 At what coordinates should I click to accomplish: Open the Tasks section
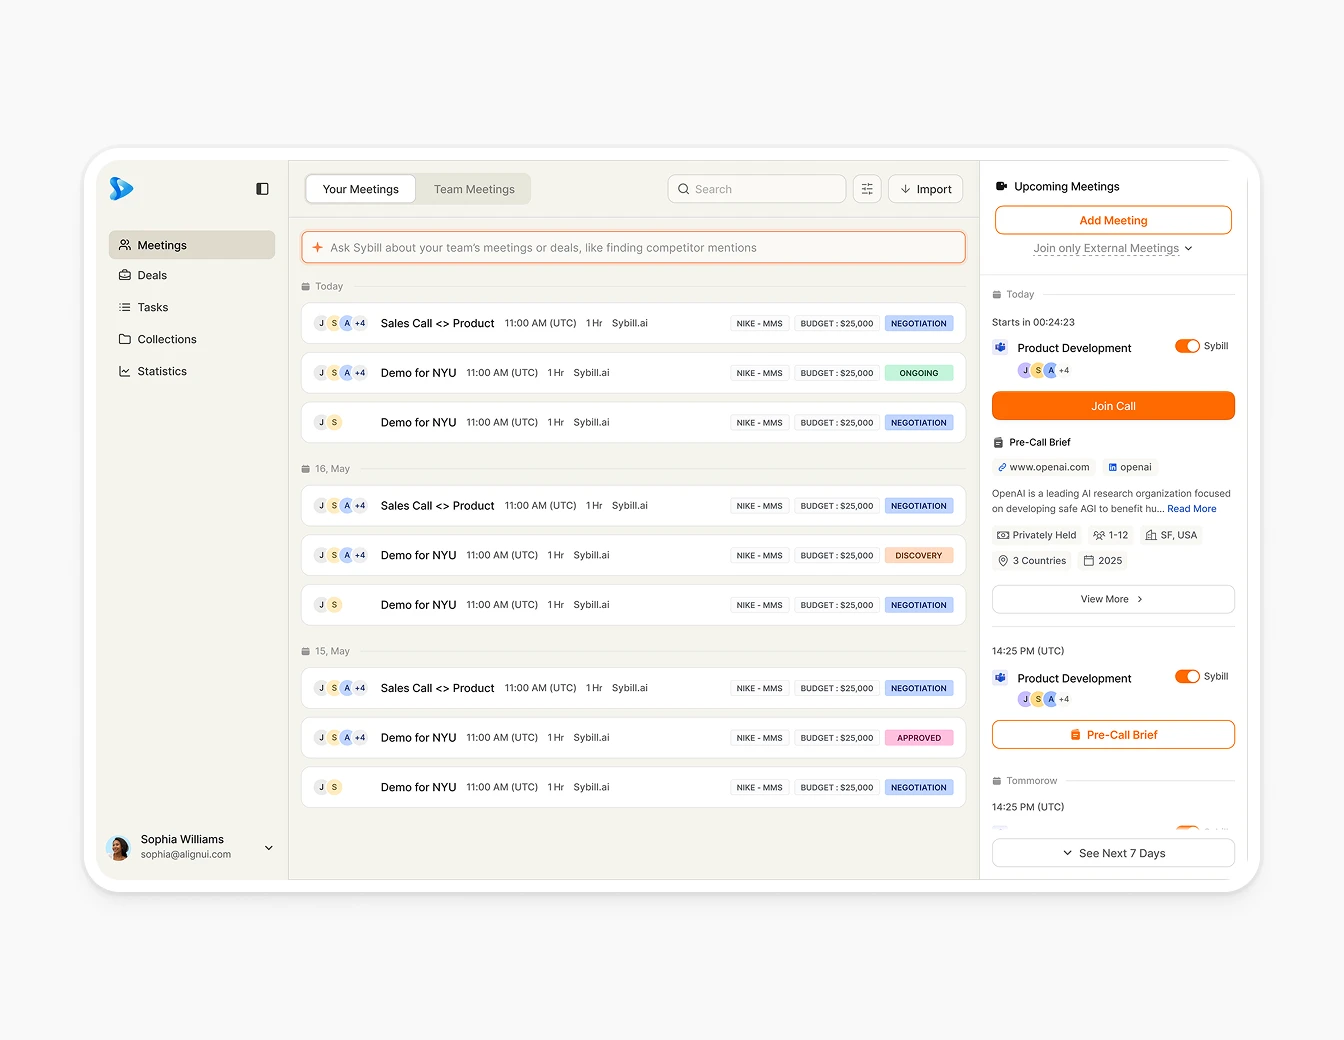coord(151,307)
